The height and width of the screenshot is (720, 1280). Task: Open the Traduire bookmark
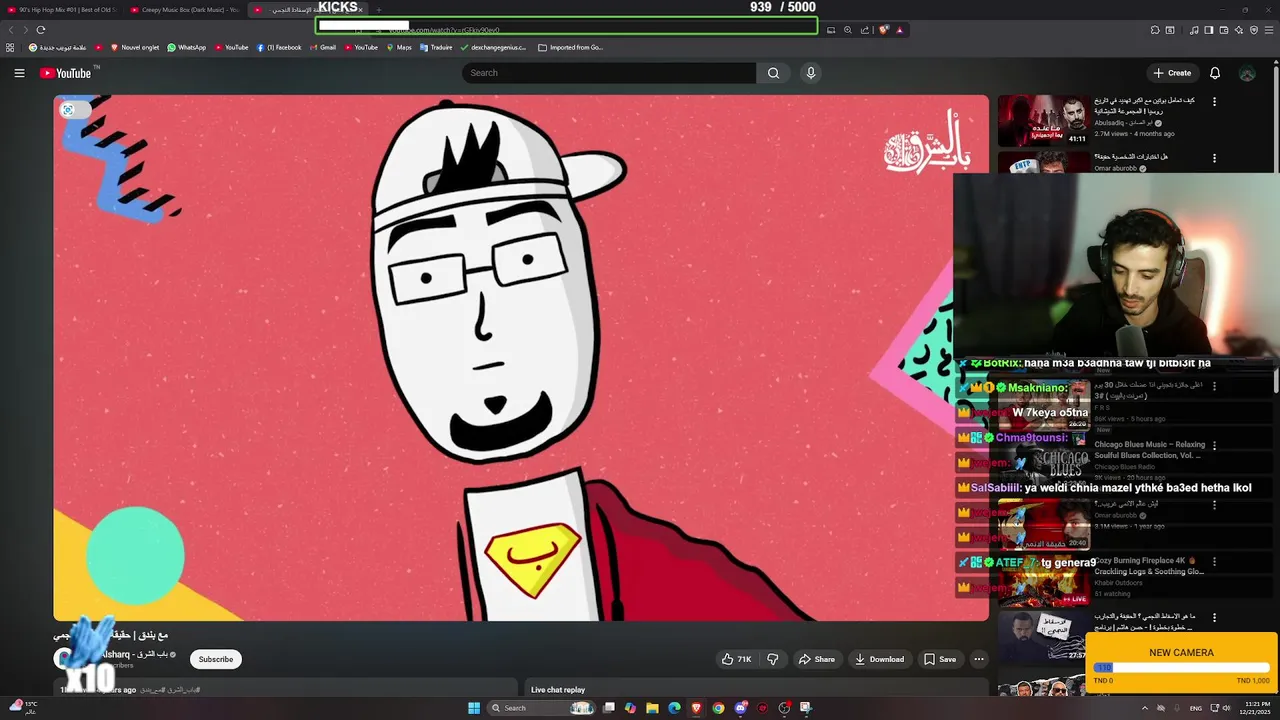click(436, 47)
